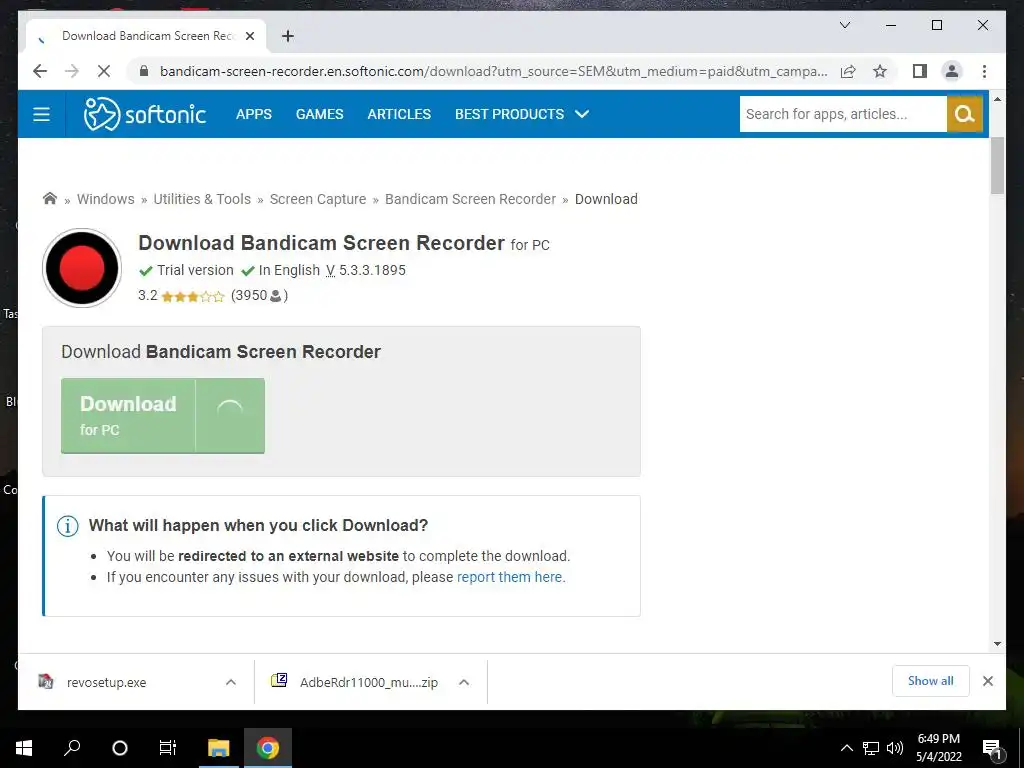
Task: Expand options chevron for revosetup.exe
Action: [231, 682]
